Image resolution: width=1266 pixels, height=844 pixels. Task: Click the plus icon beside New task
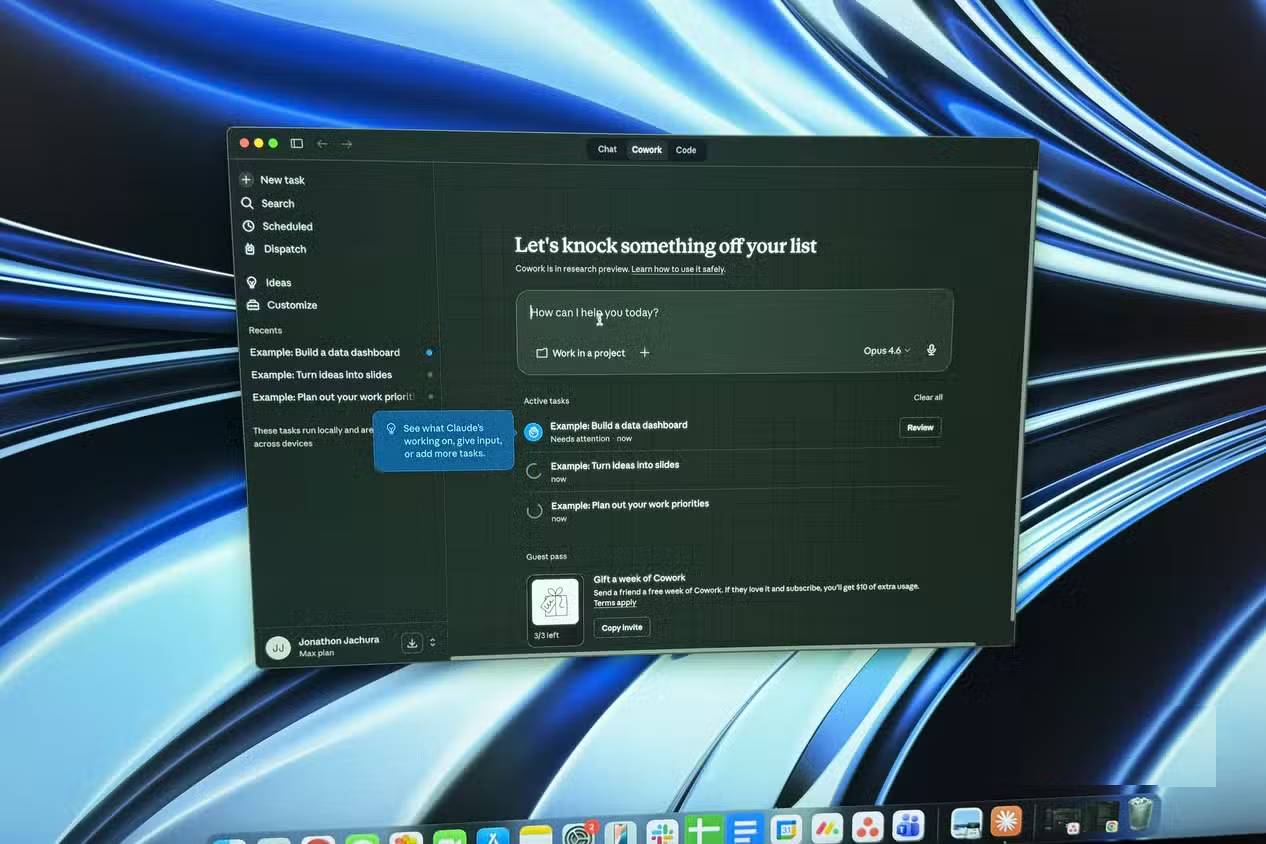point(246,180)
